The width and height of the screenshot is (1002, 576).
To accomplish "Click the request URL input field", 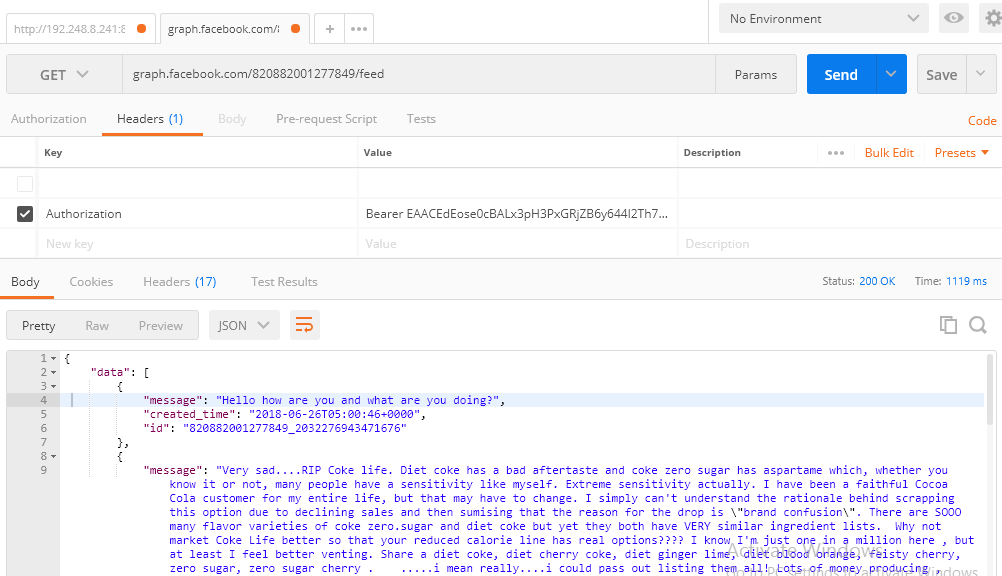I will (x=419, y=74).
